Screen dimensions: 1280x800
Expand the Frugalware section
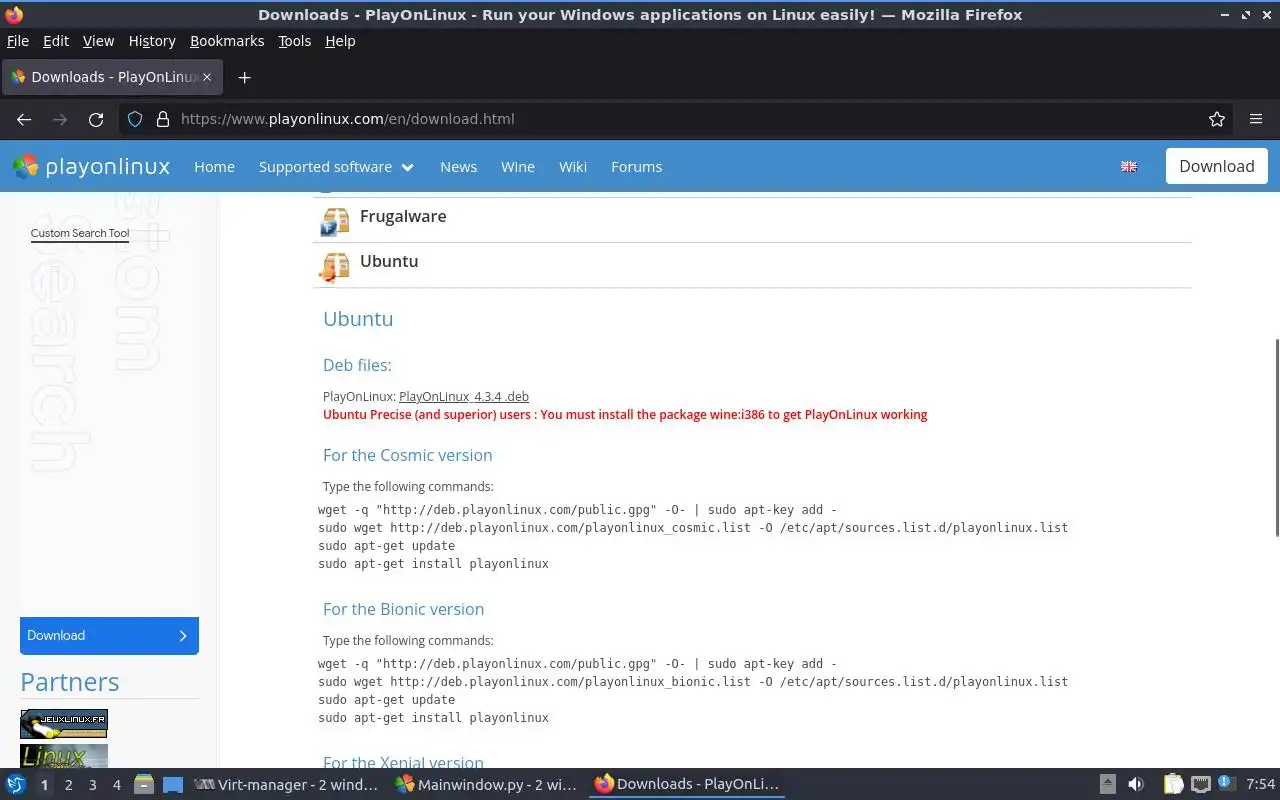pyautogui.click(x=752, y=218)
